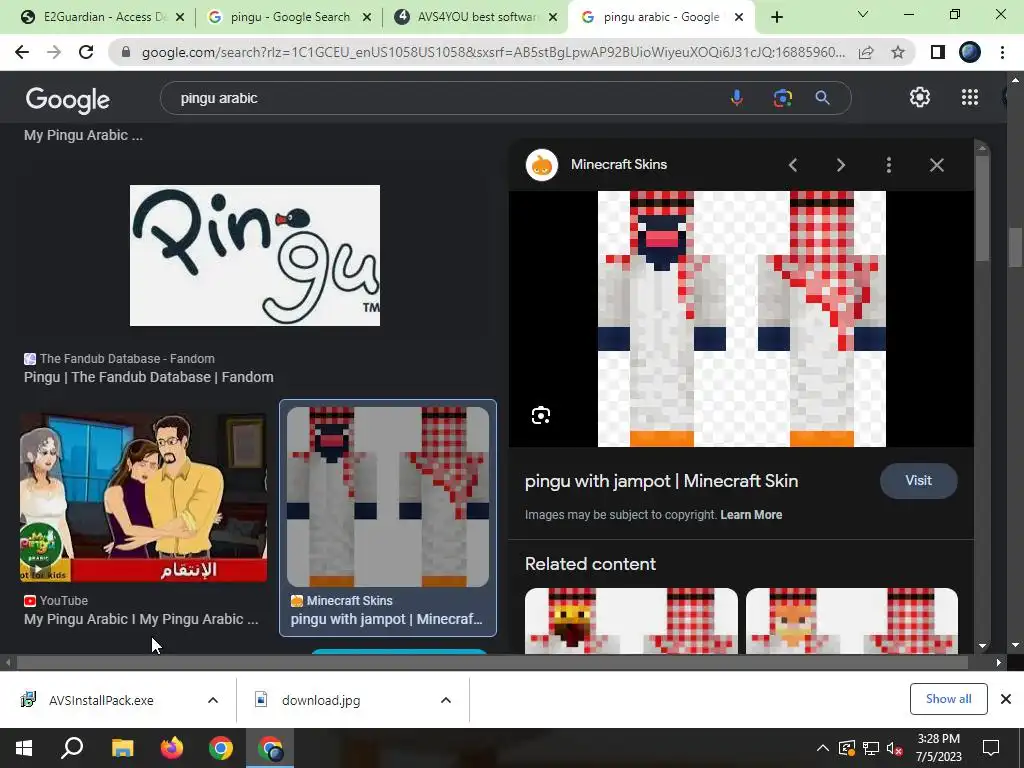Go back with the browser back arrow
The image size is (1024, 768).
pyautogui.click(x=22, y=52)
